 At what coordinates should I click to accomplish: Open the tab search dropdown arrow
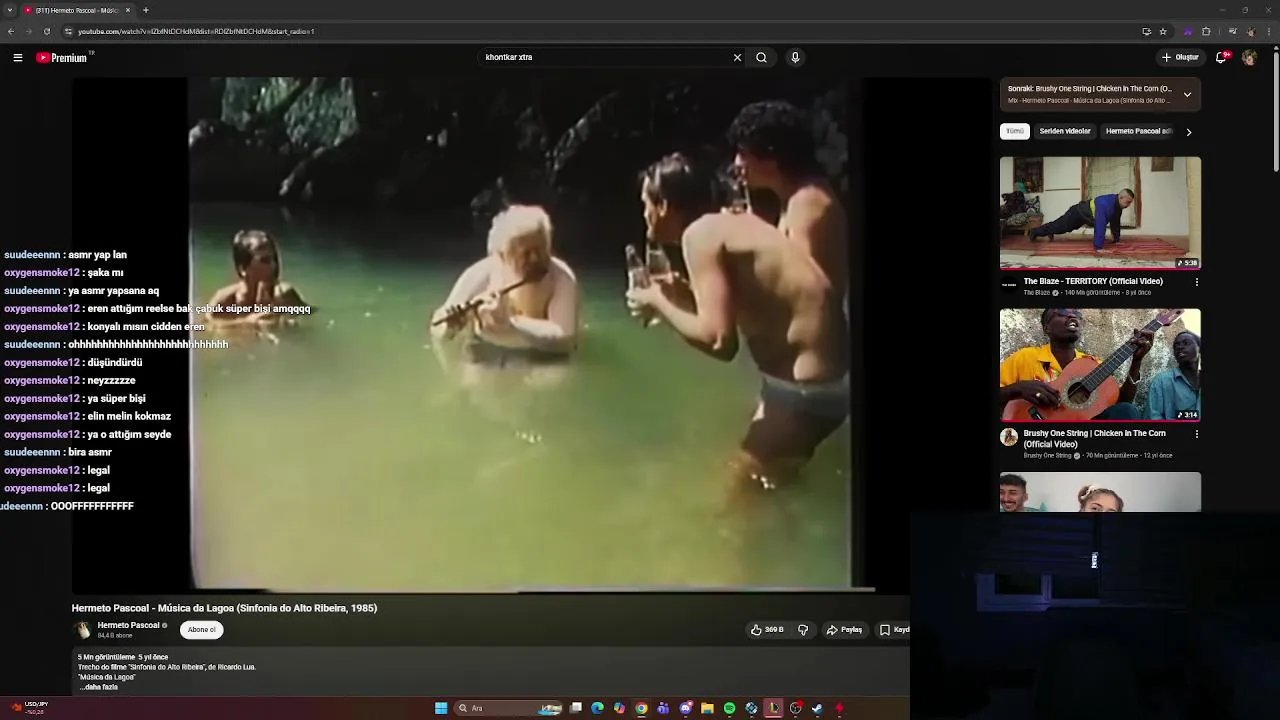click(10, 10)
